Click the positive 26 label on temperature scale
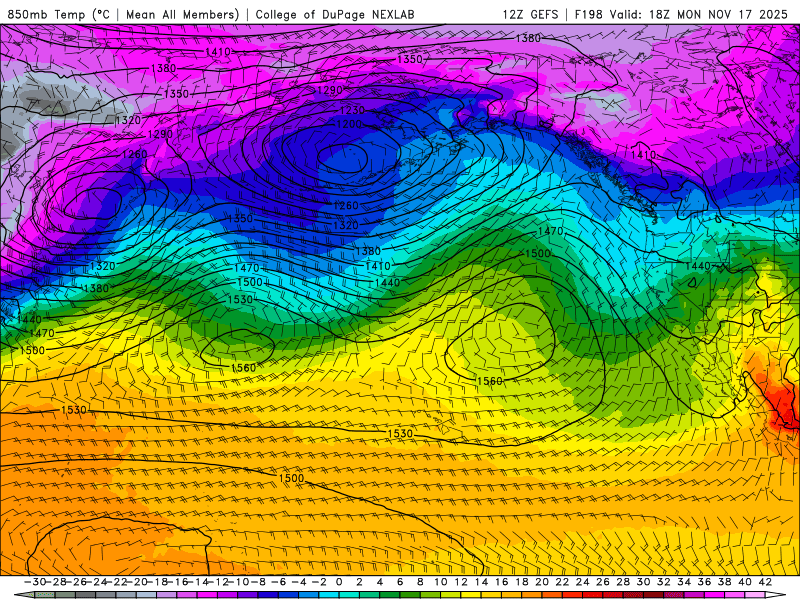 coord(602,582)
